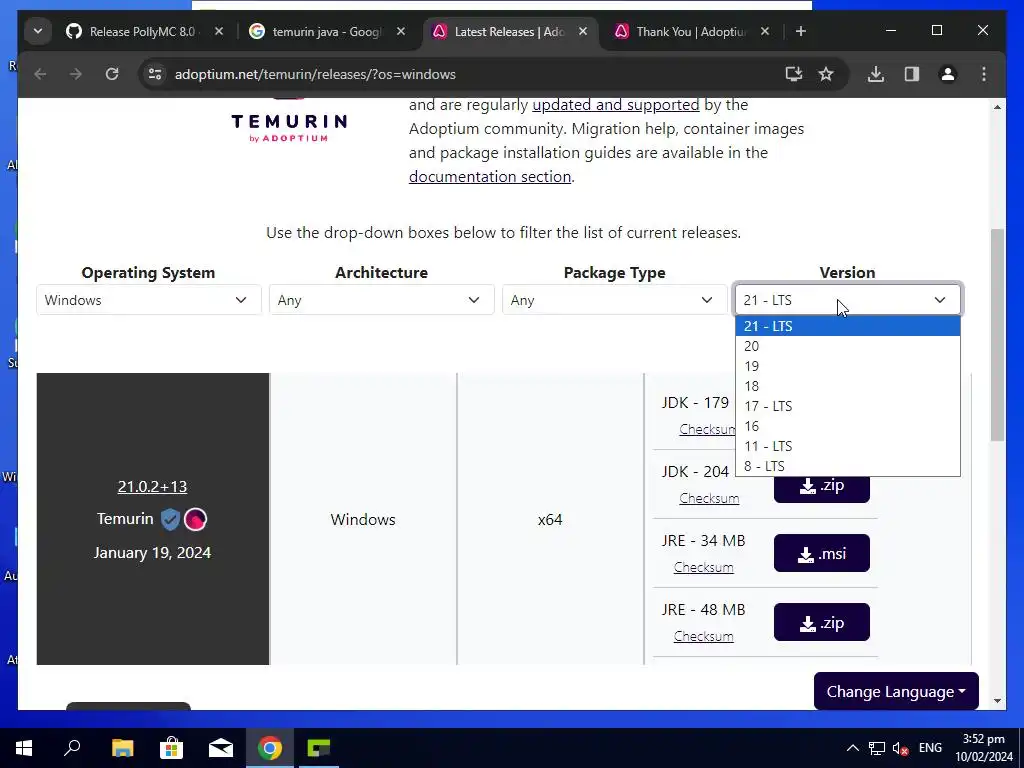Select version 20 from list
The image size is (1024, 768).
click(x=848, y=346)
